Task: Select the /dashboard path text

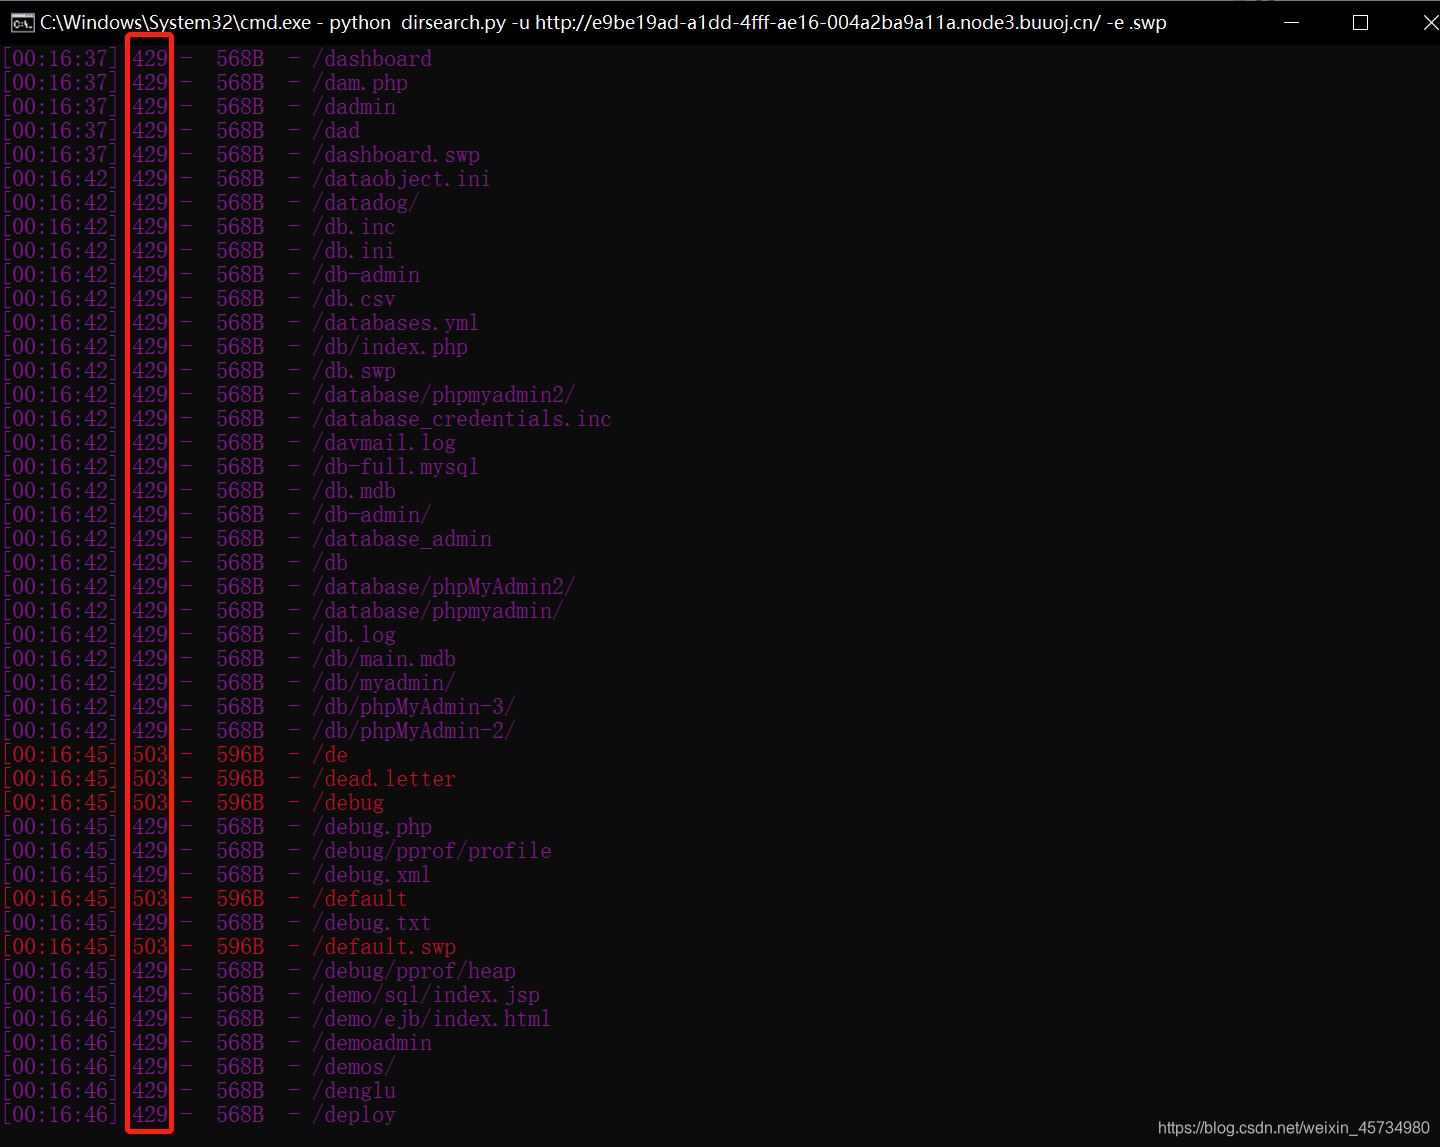Action: [372, 59]
